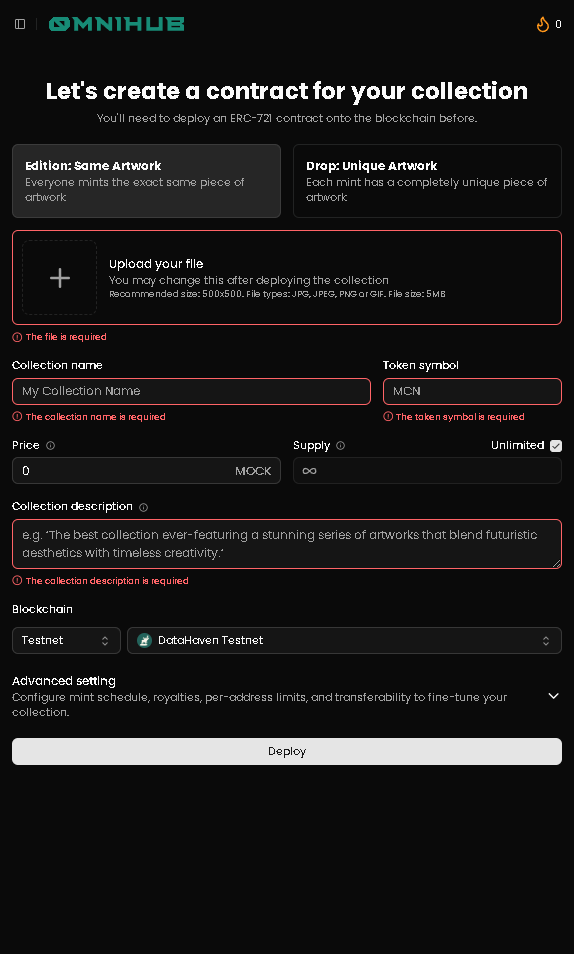Image resolution: width=574 pixels, height=954 pixels.
Task: Focus the Token symbol input
Action: (x=472, y=391)
